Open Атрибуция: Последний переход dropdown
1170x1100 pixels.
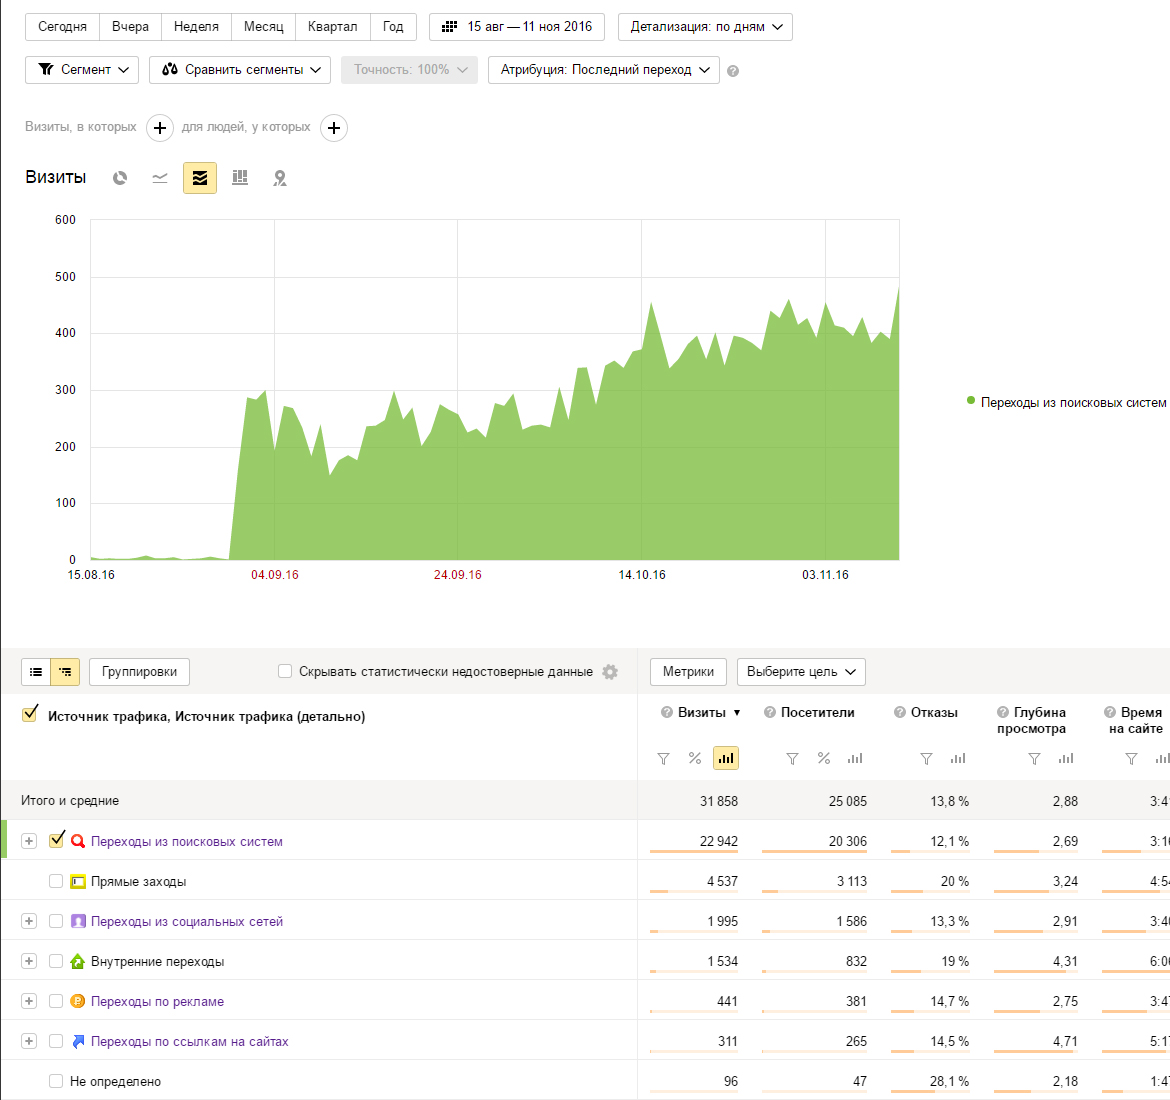(604, 69)
